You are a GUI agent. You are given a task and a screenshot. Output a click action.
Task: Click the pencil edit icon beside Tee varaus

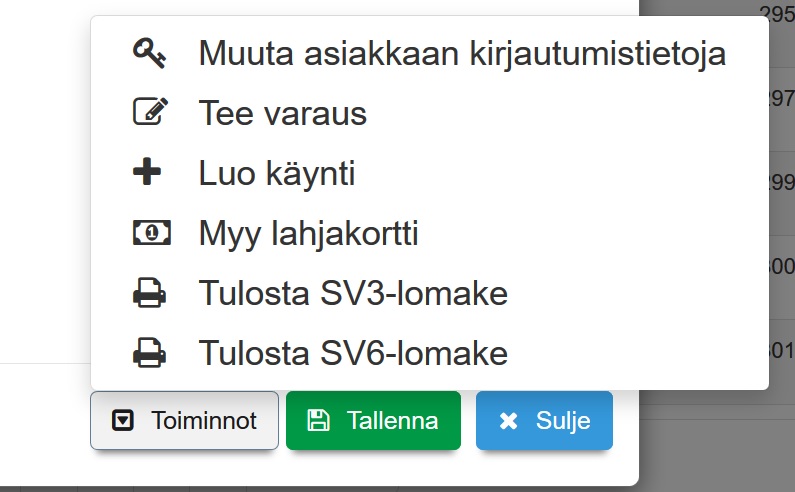coord(150,112)
